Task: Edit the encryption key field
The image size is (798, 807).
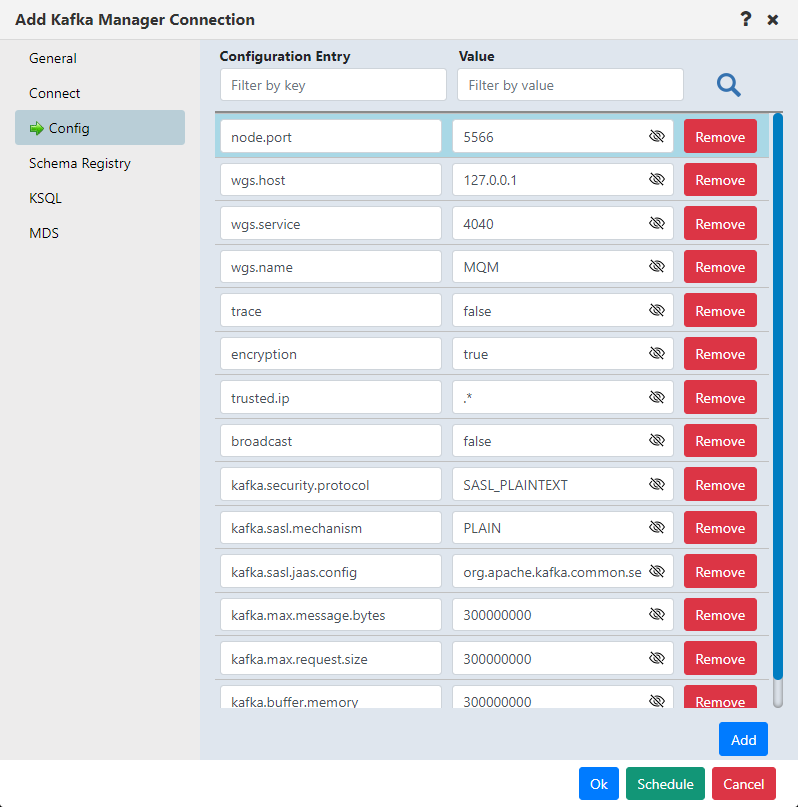Action: click(x=331, y=354)
